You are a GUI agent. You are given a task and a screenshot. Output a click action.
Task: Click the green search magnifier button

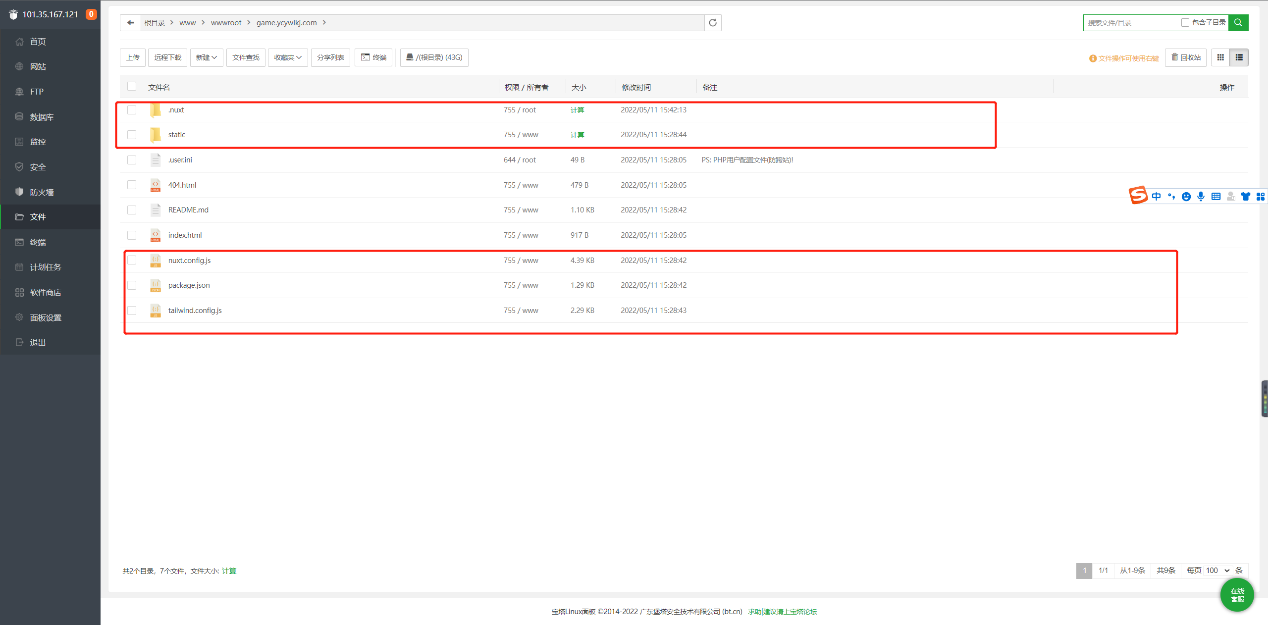(1238, 22)
